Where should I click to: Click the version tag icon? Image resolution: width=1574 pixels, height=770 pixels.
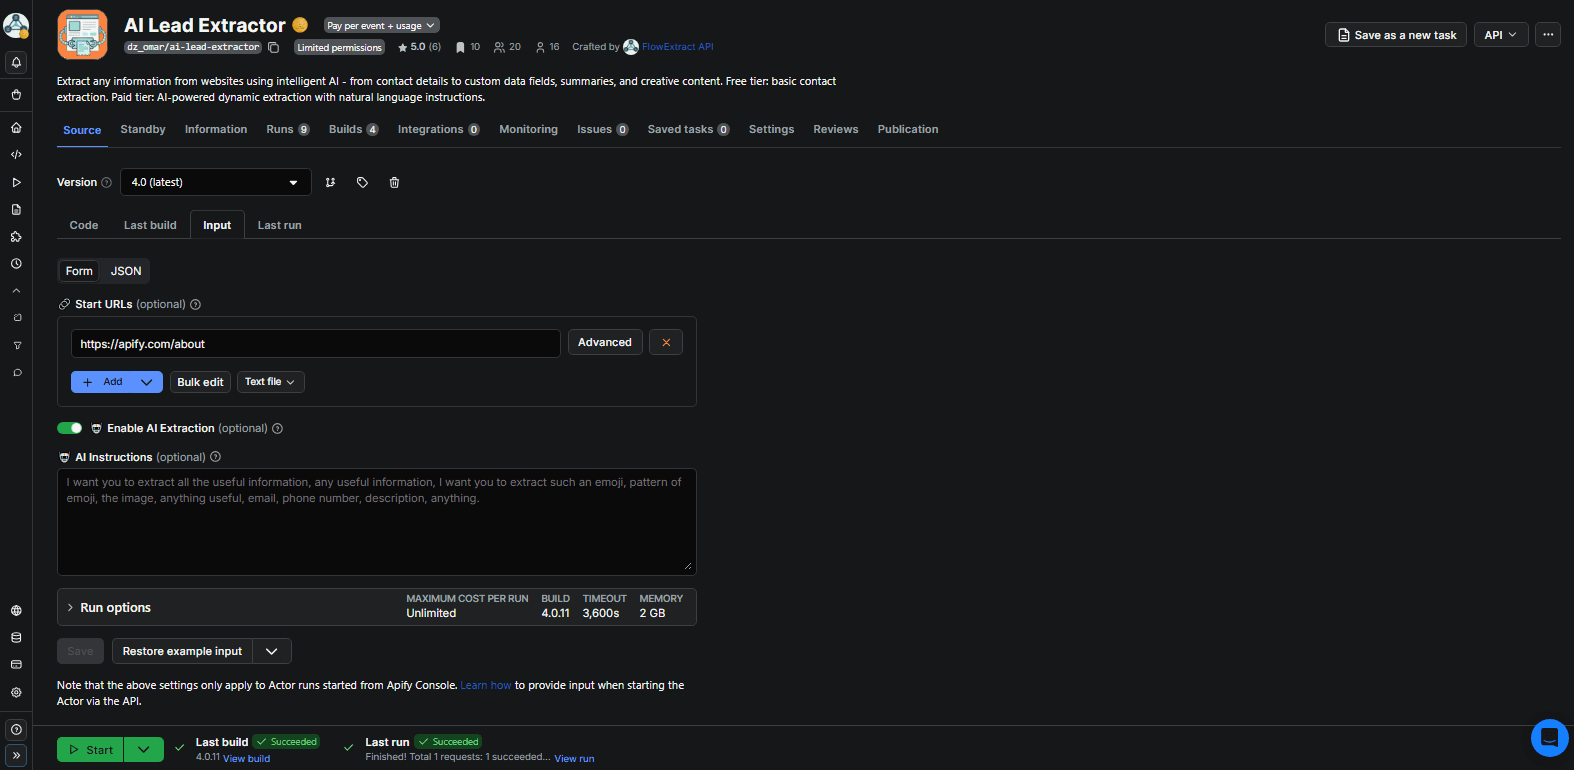(x=362, y=182)
